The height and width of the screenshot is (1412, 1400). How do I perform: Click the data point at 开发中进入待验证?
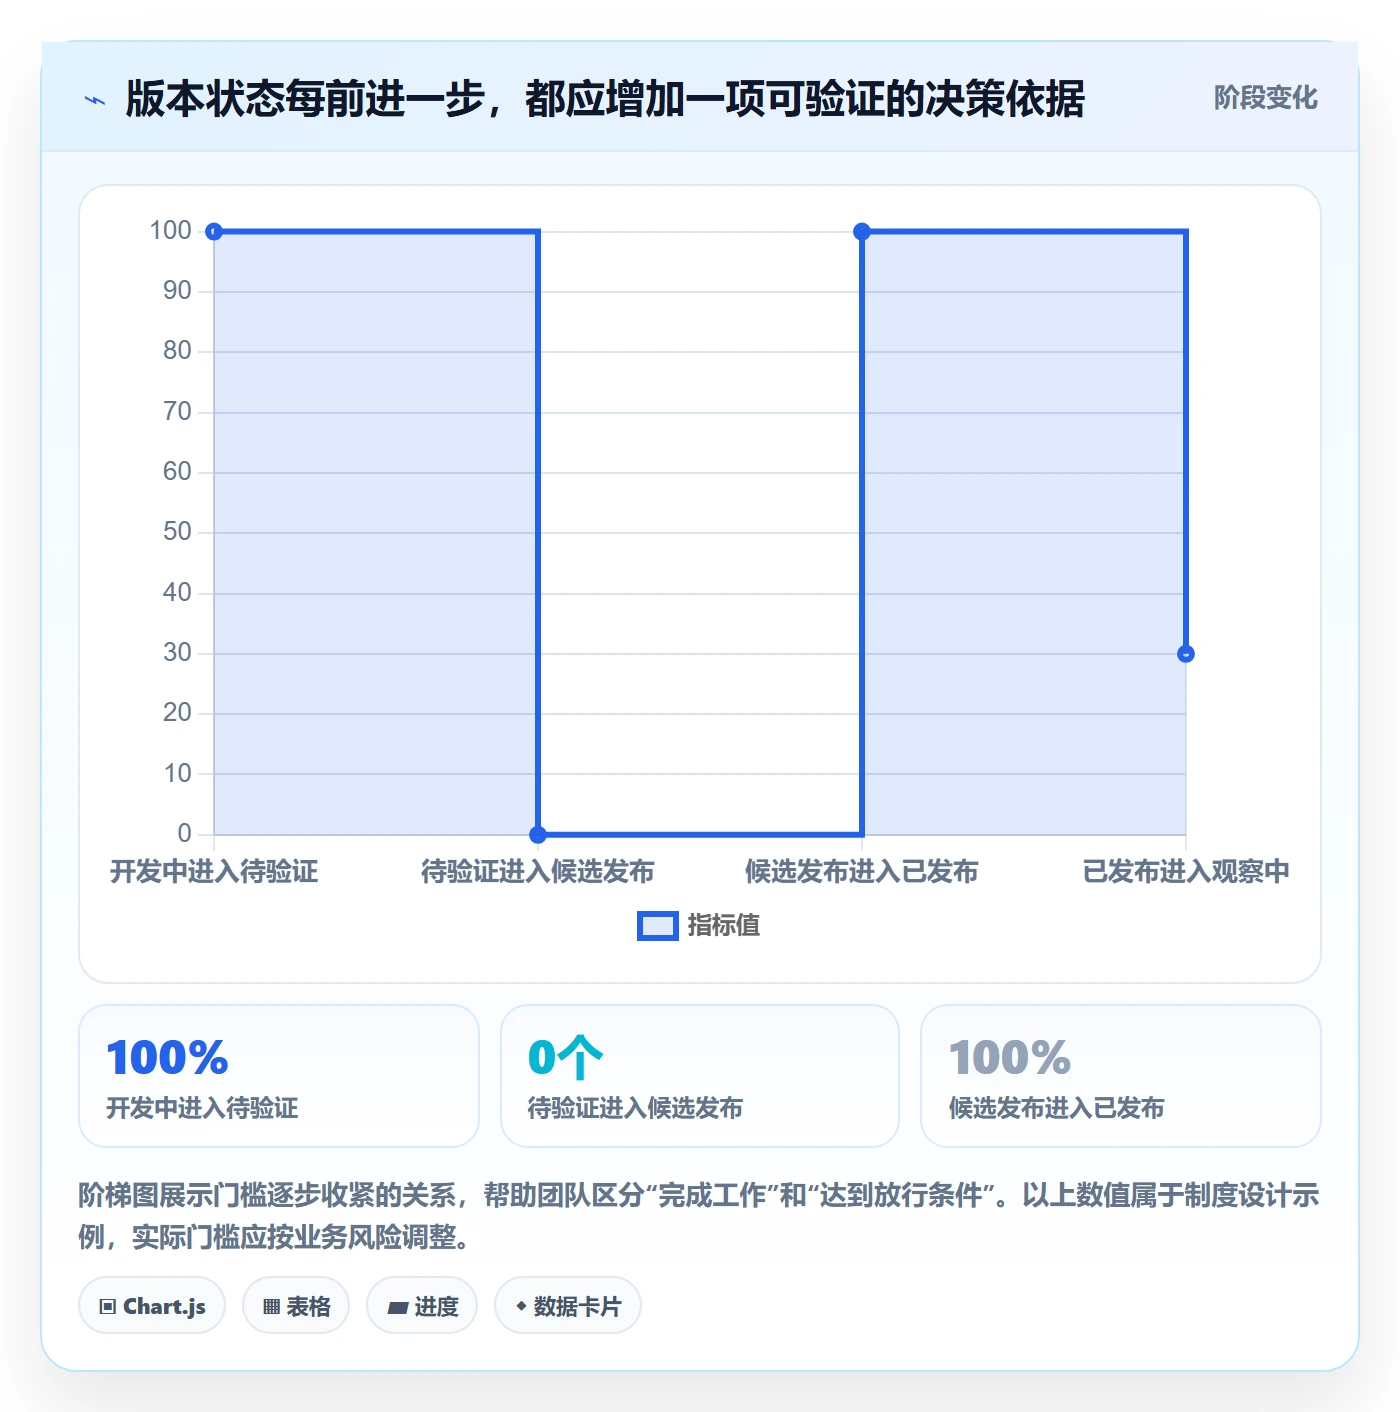(214, 232)
